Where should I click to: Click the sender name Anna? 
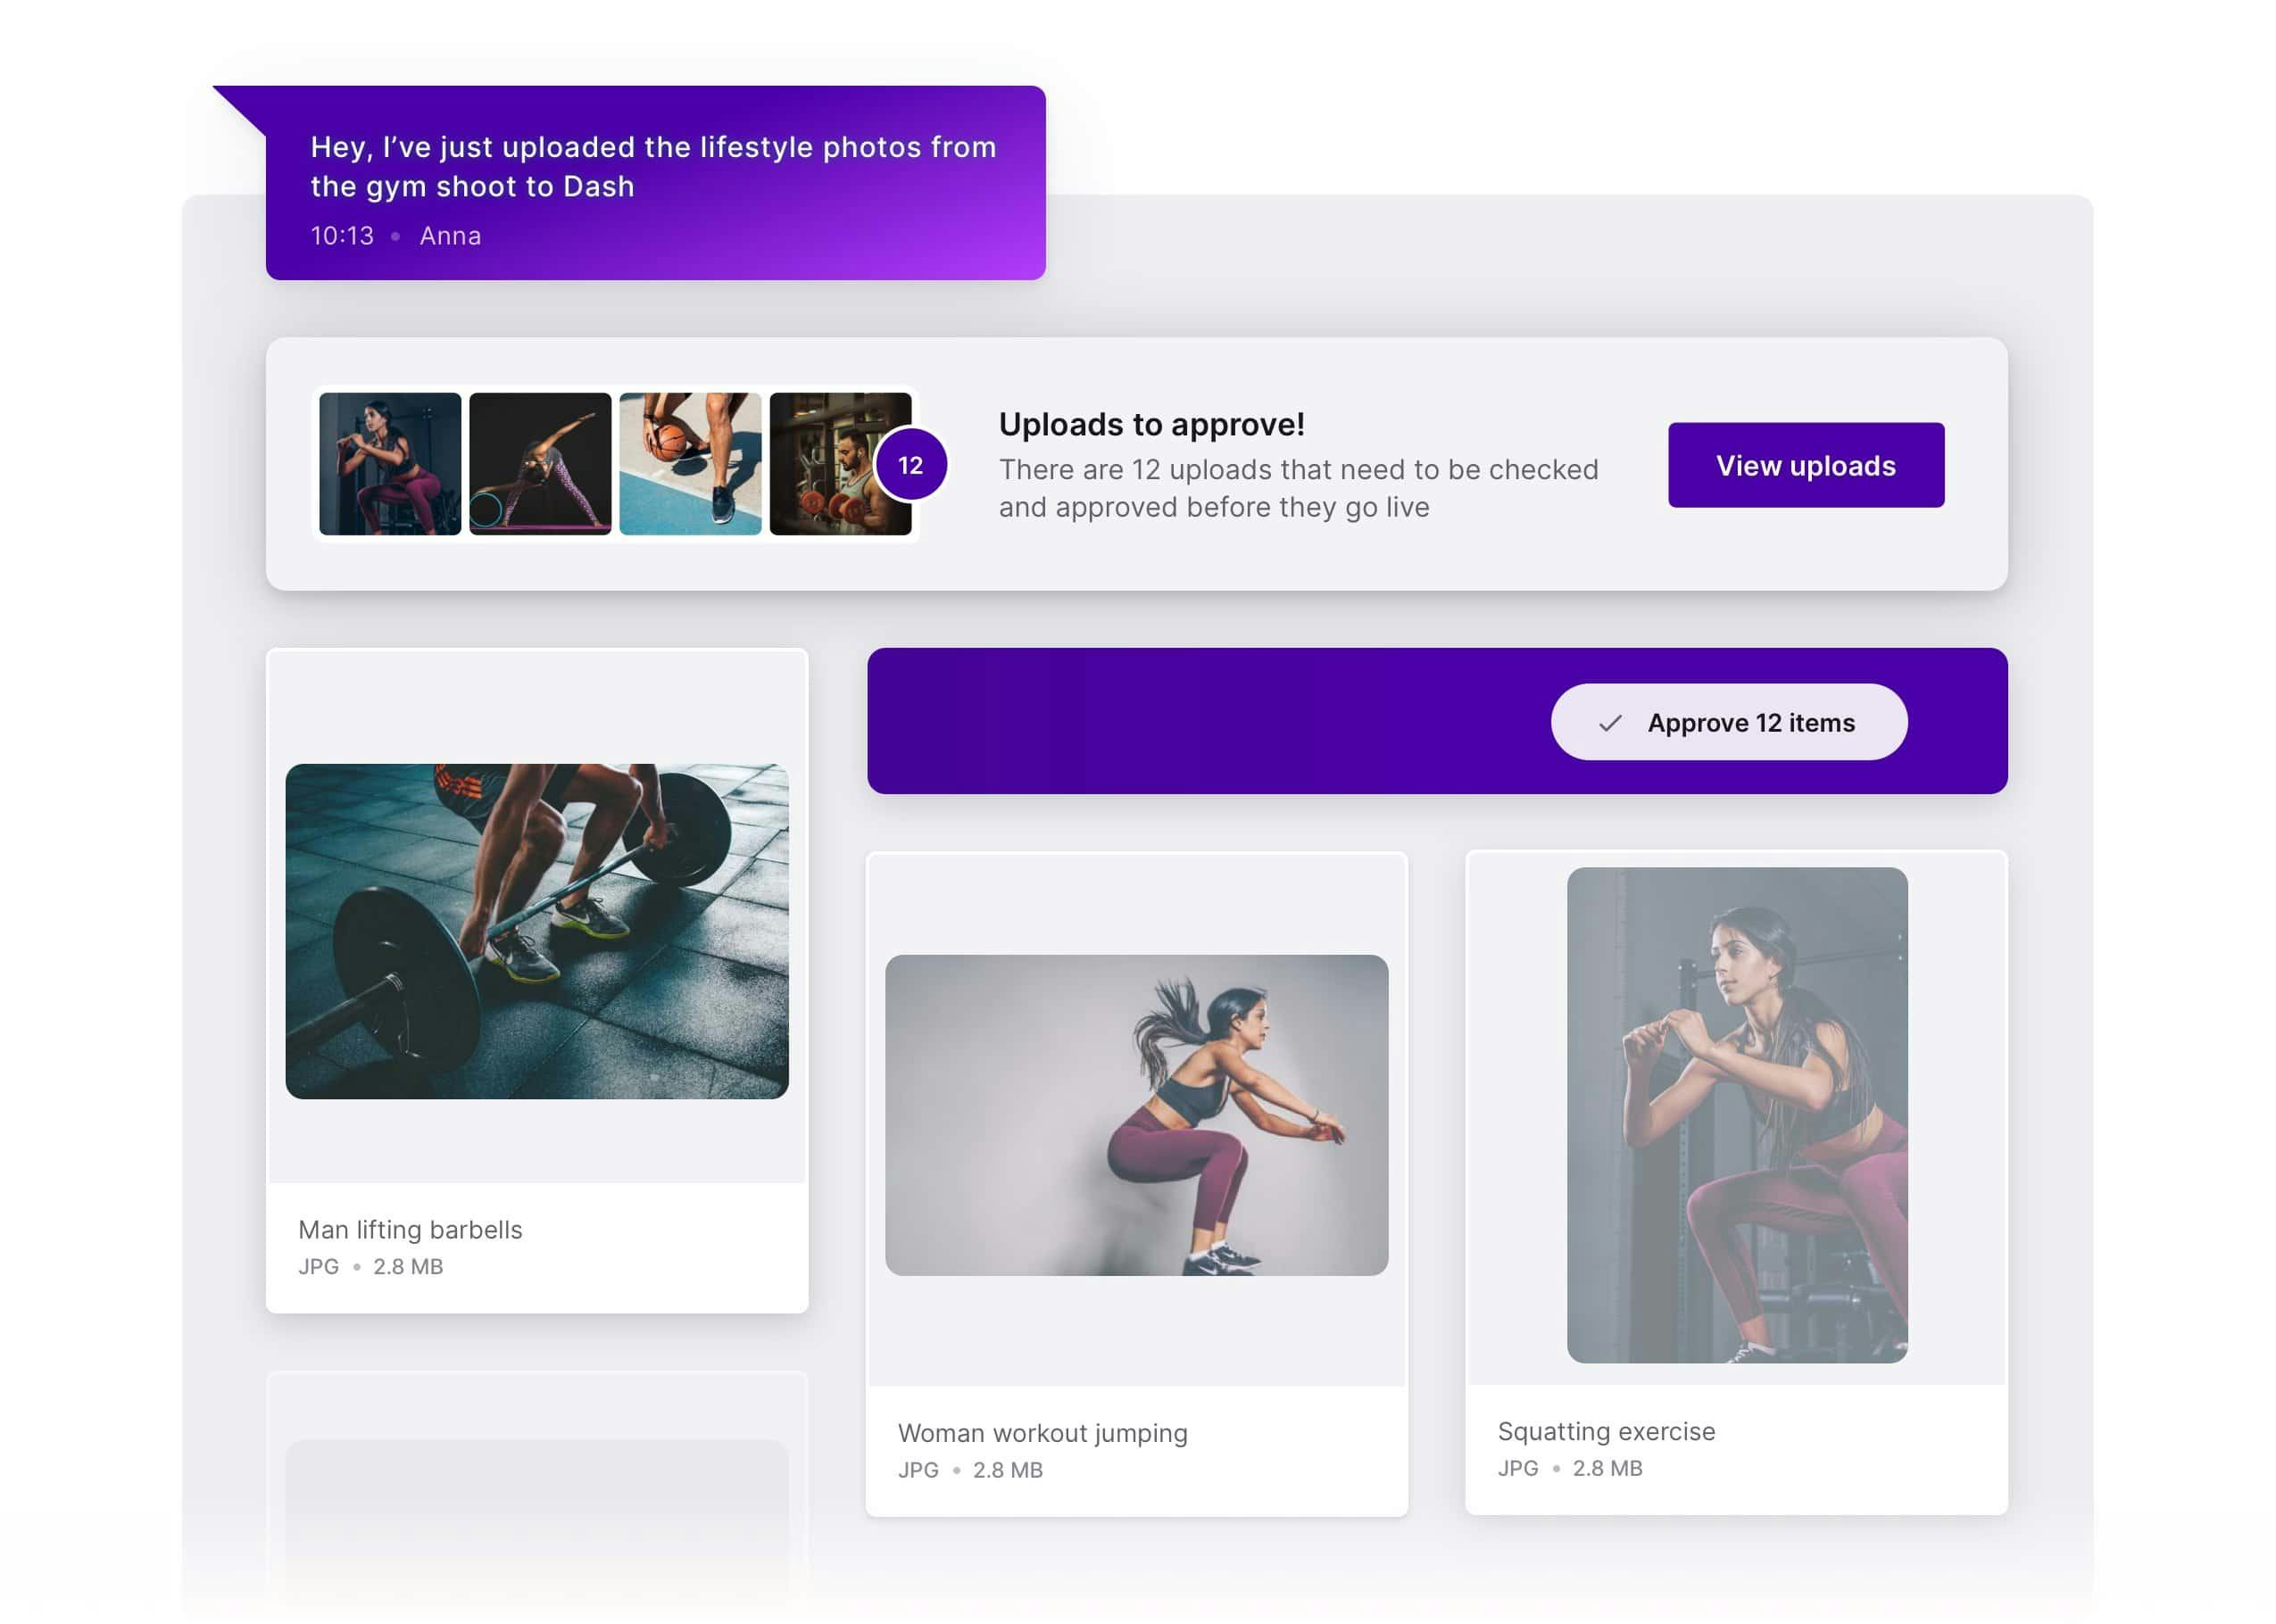coord(450,236)
